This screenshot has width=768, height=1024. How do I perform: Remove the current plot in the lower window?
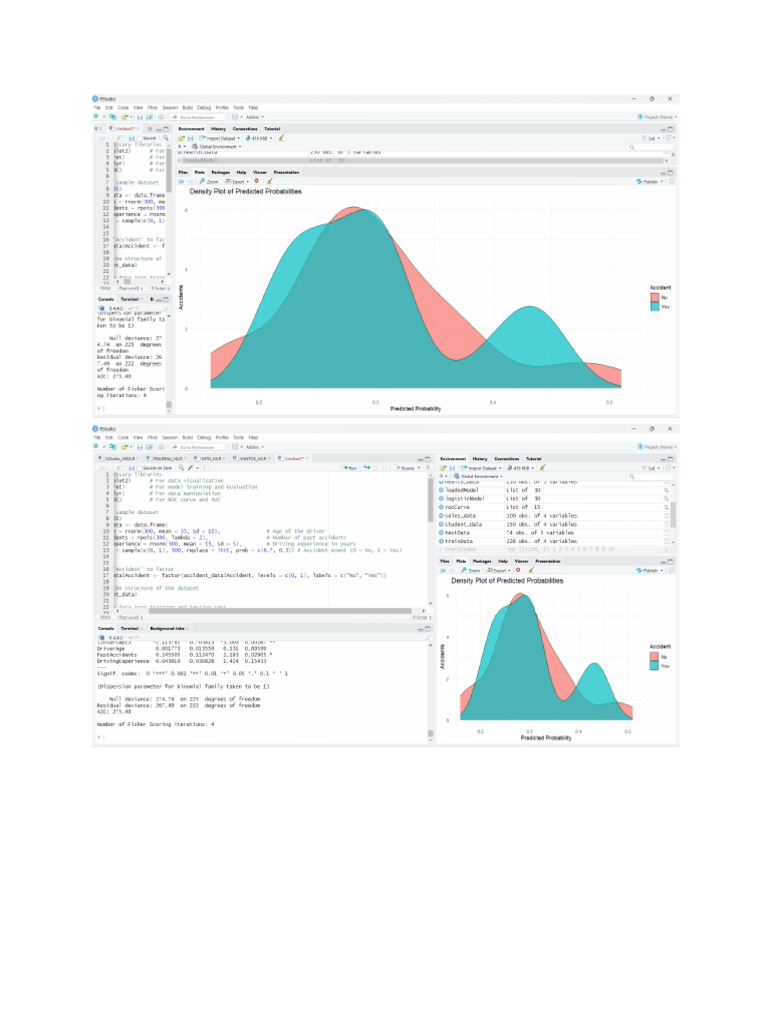click(x=519, y=570)
